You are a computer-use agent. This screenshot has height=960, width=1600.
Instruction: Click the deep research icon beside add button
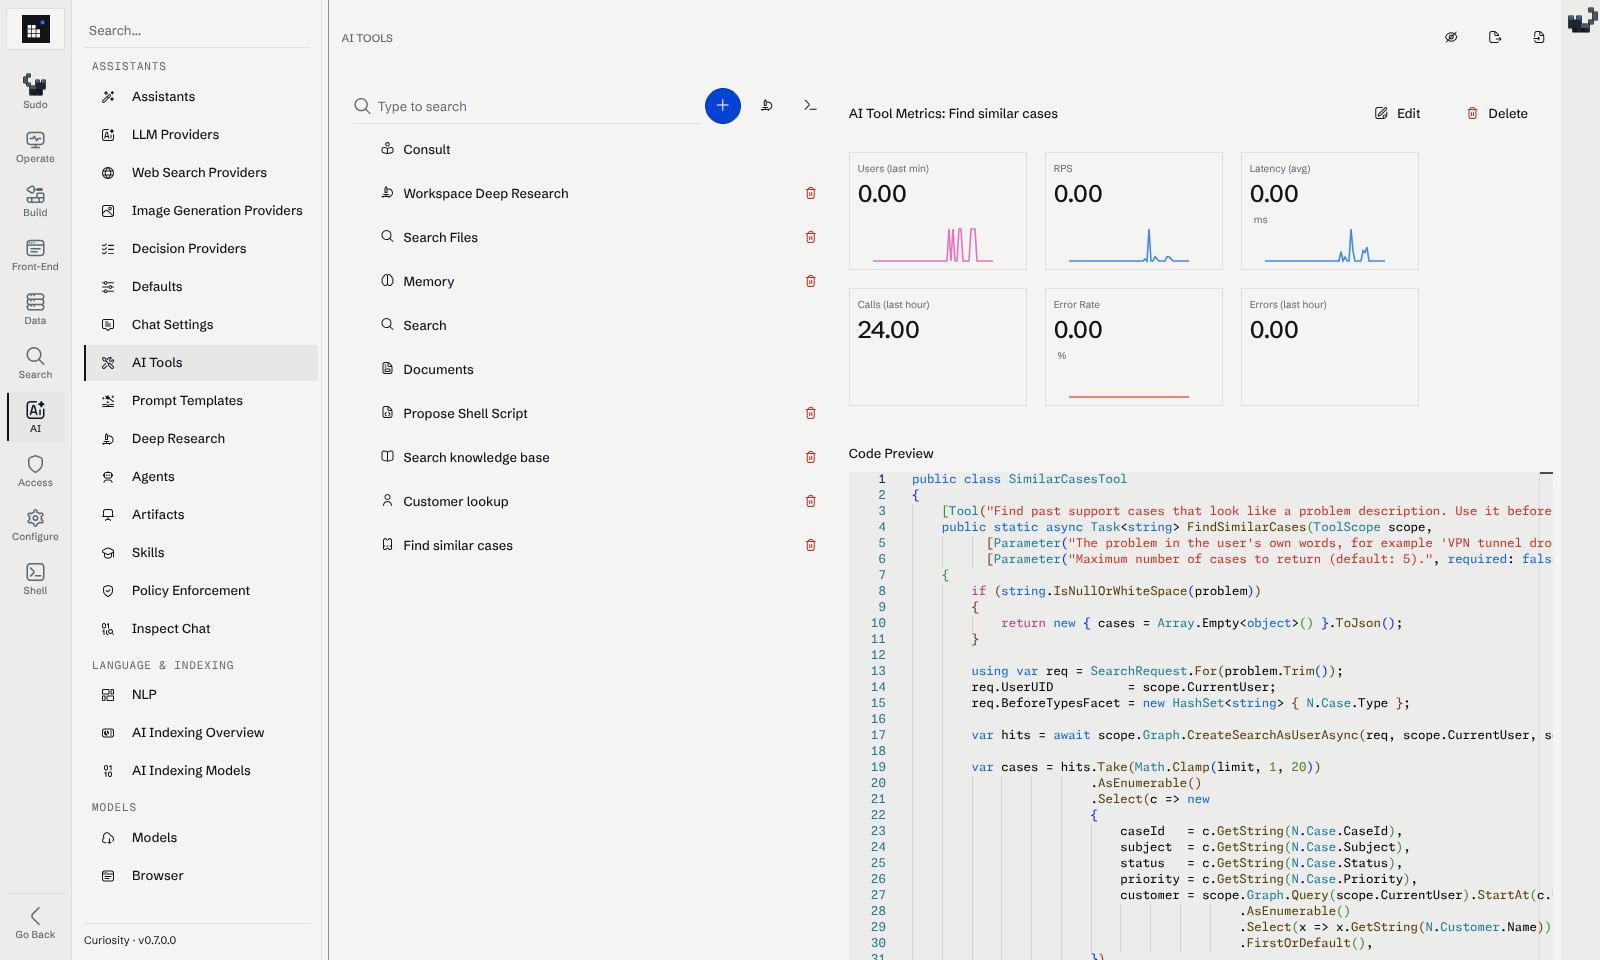click(767, 106)
